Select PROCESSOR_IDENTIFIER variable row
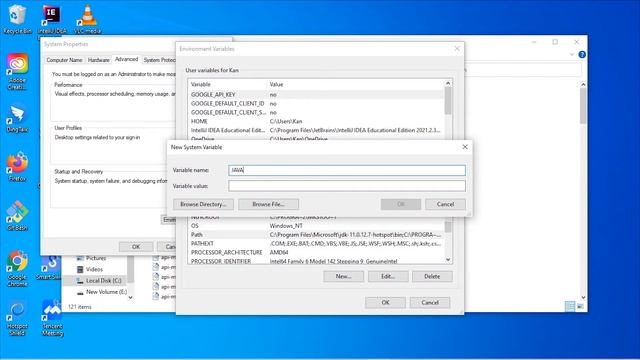The image size is (640, 360). pyautogui.click(x=316, y=261)
